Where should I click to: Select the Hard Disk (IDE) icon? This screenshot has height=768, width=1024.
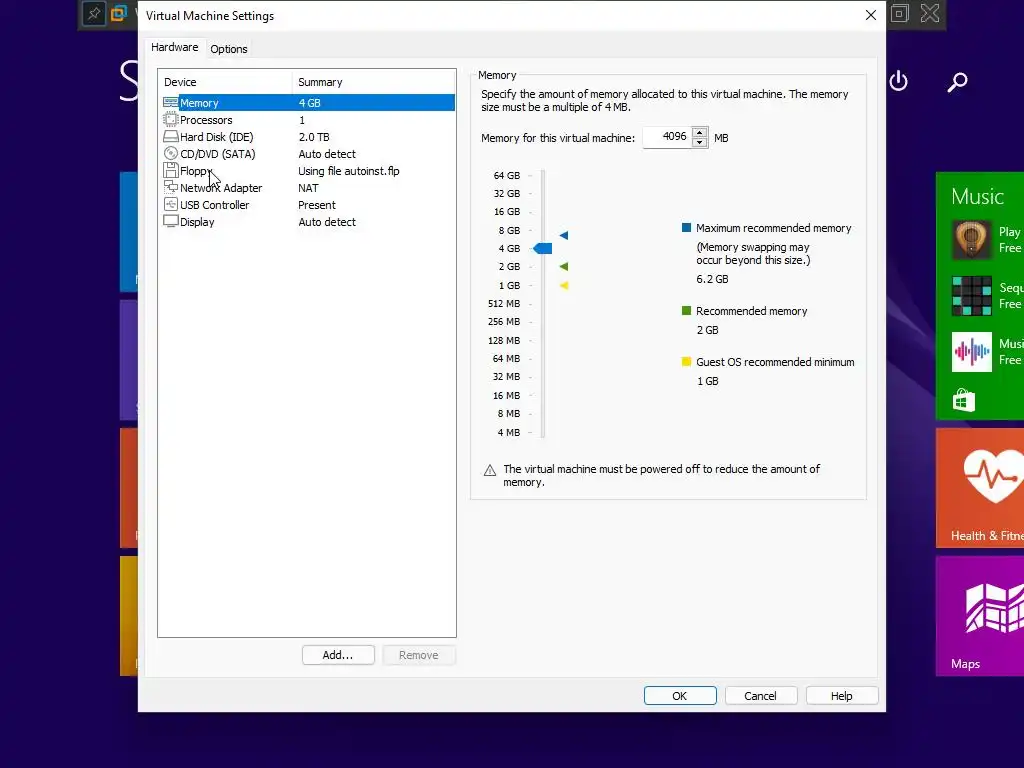point(170,136)
